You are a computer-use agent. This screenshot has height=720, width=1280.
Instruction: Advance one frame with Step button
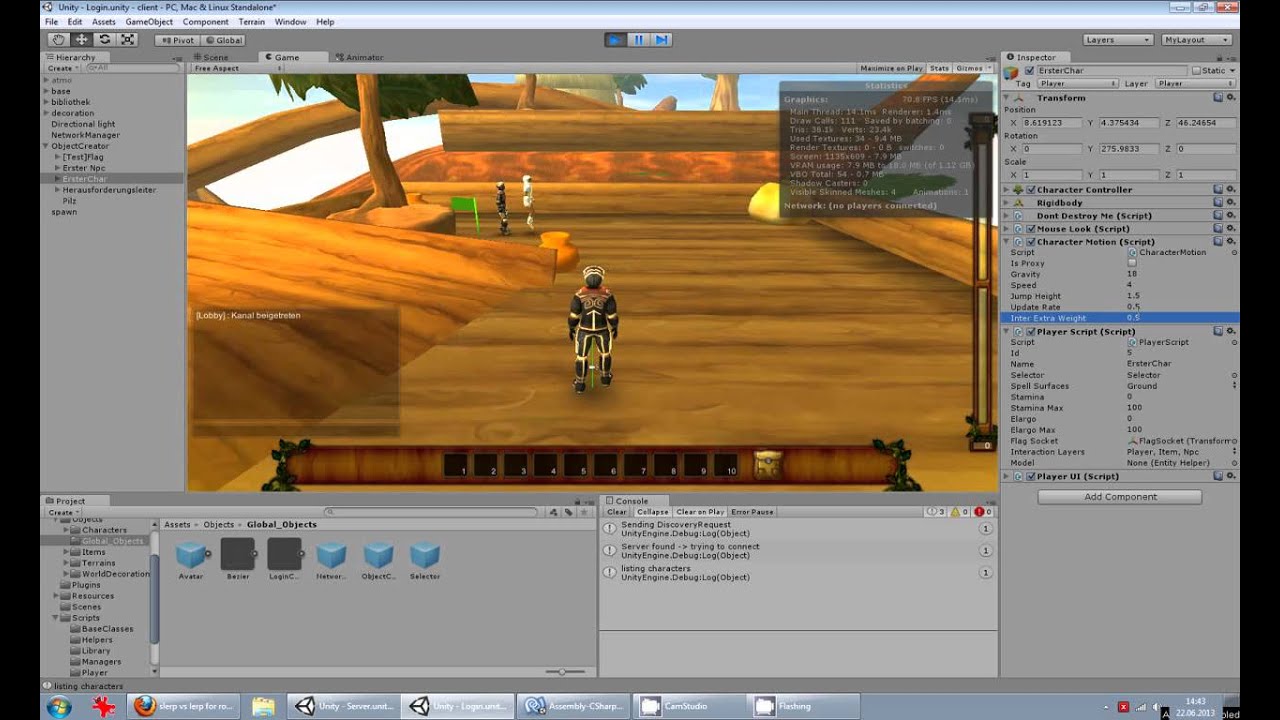[x=661, y=40]
